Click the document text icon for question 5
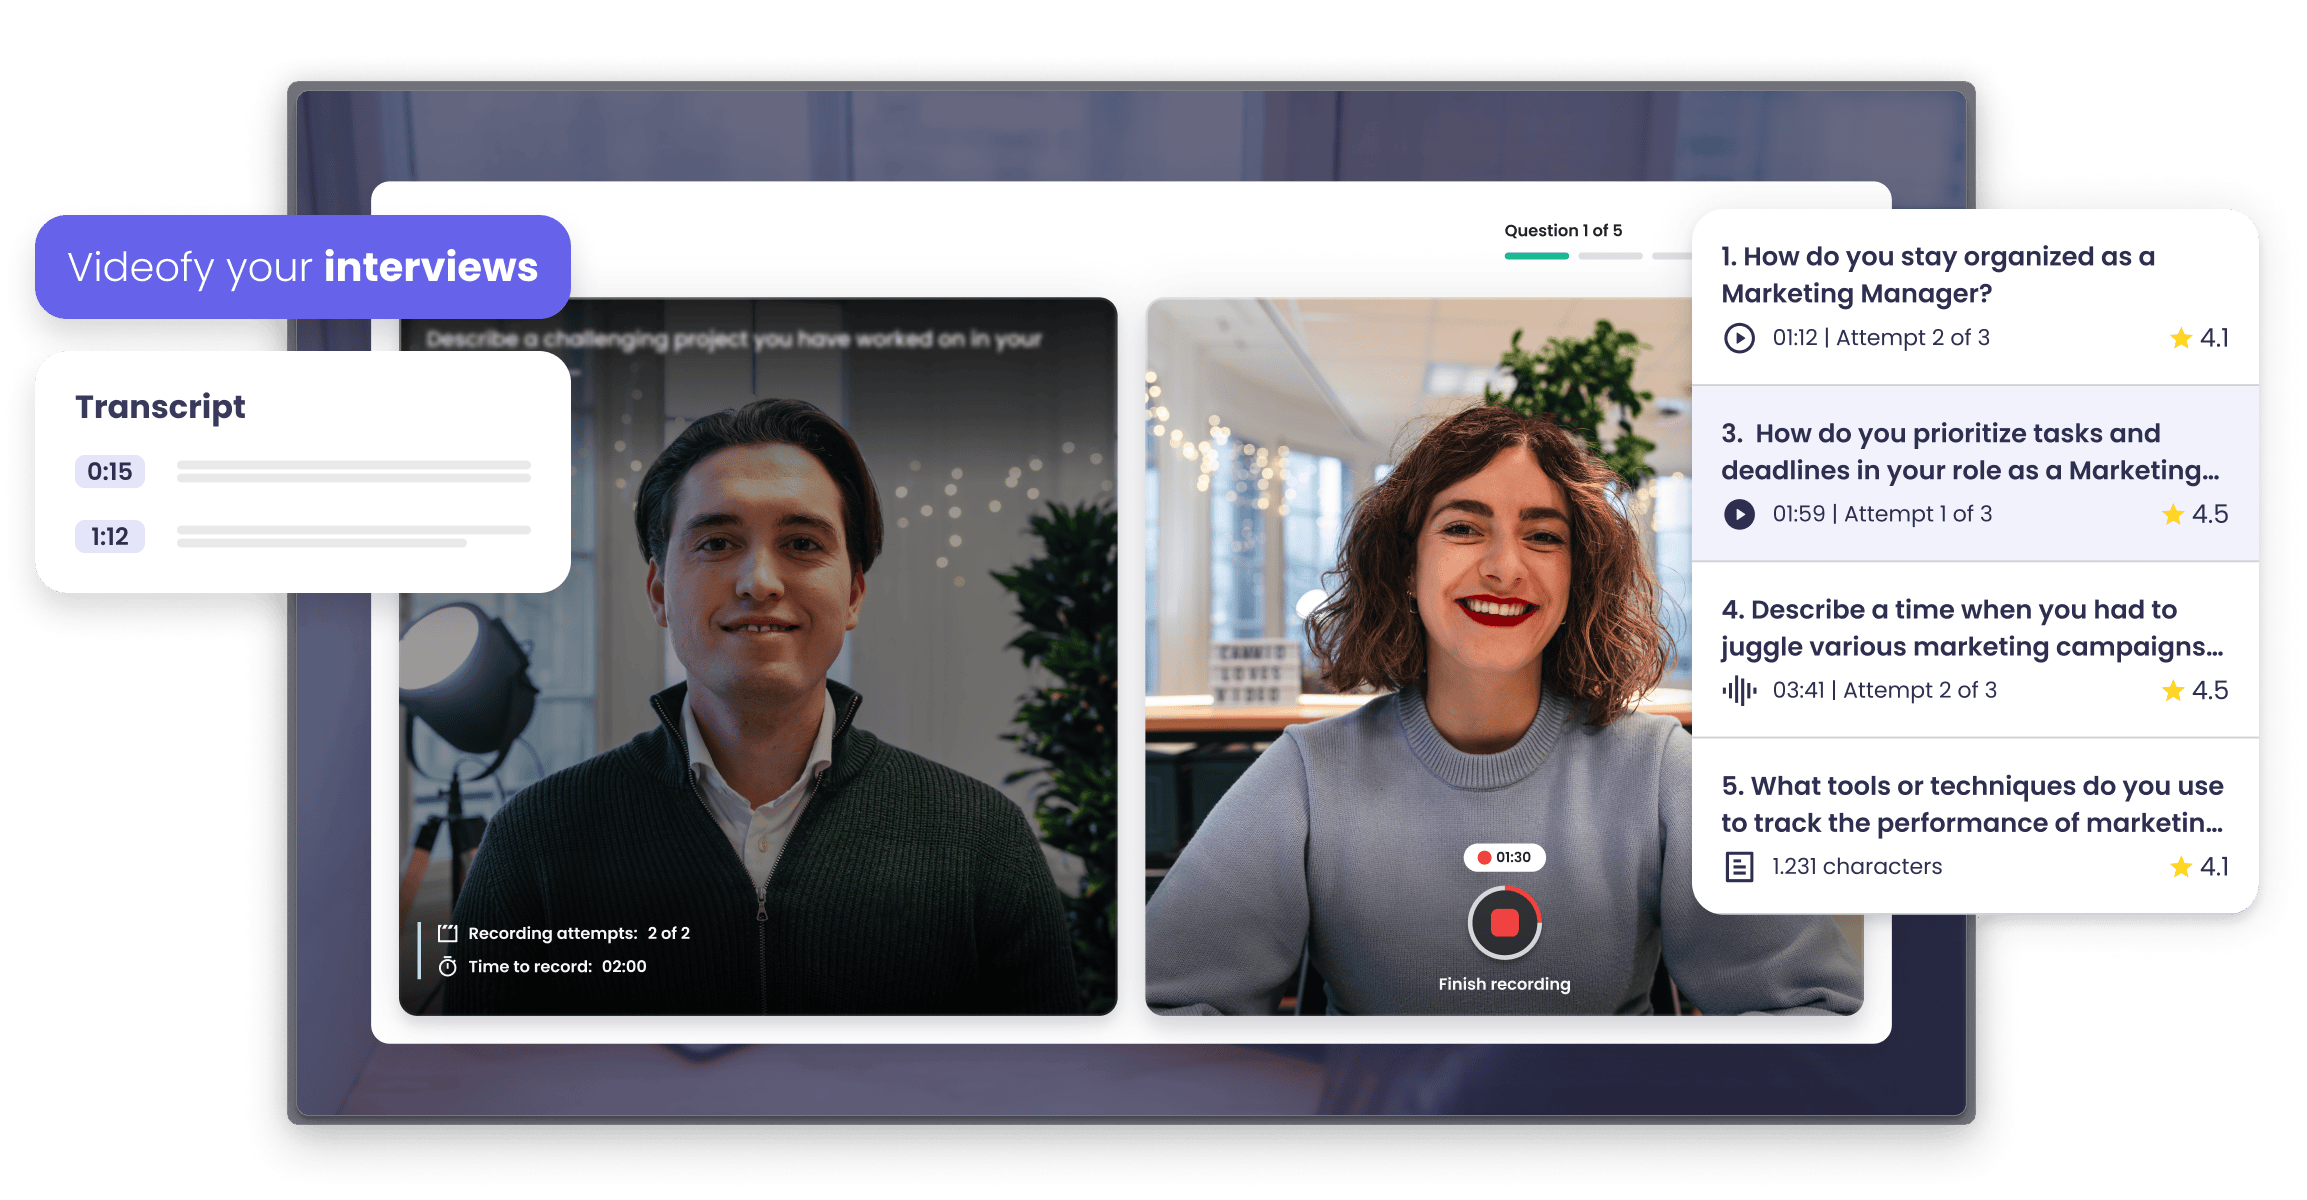 (1739, 866)
